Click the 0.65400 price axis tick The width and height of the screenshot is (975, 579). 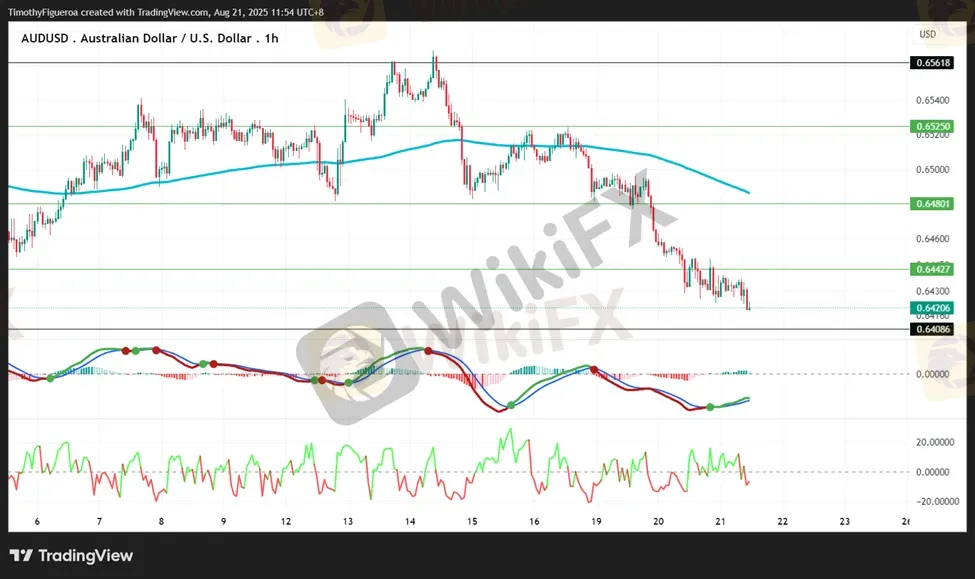tap(932, 101)
